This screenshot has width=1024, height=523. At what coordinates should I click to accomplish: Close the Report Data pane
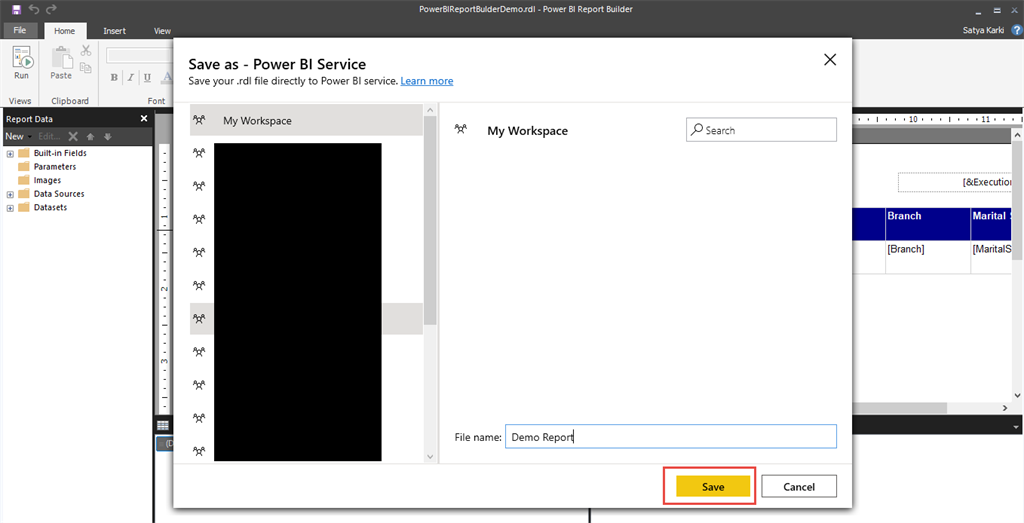click(144, 119)
